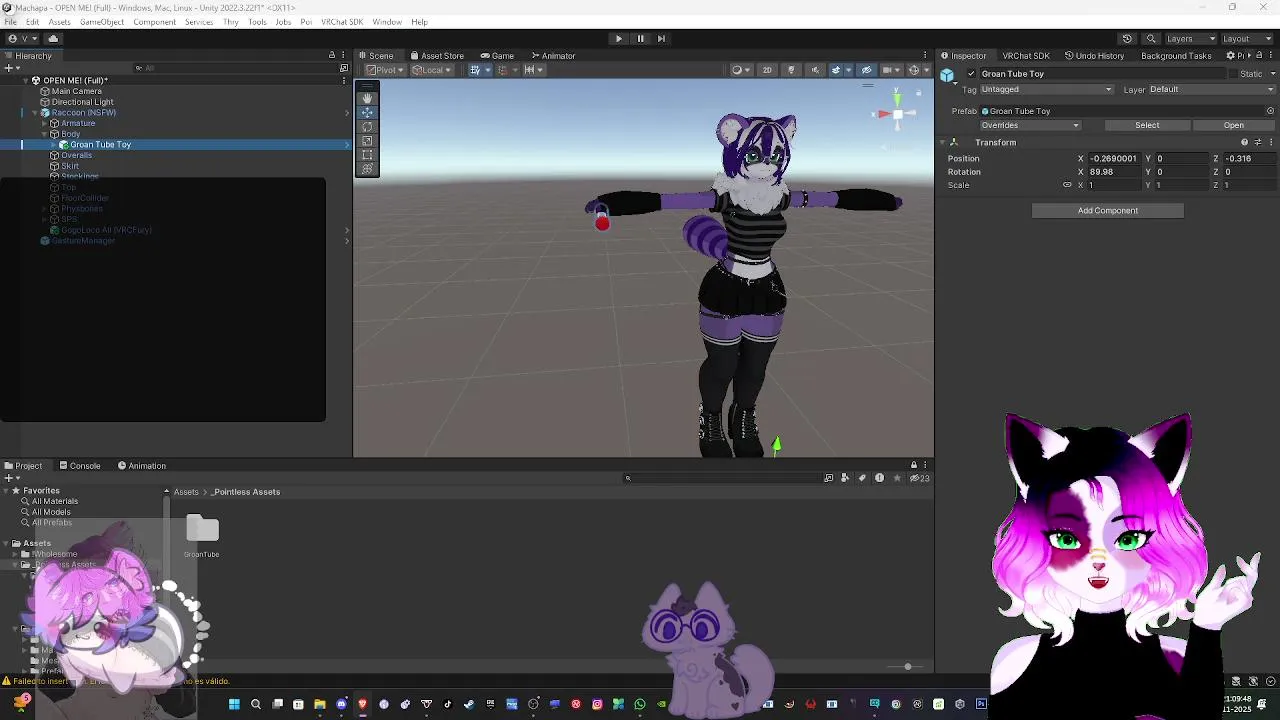1280x720 pixels.
Task: Click the prefab Select button
Action: click(x=1147, y=125)
